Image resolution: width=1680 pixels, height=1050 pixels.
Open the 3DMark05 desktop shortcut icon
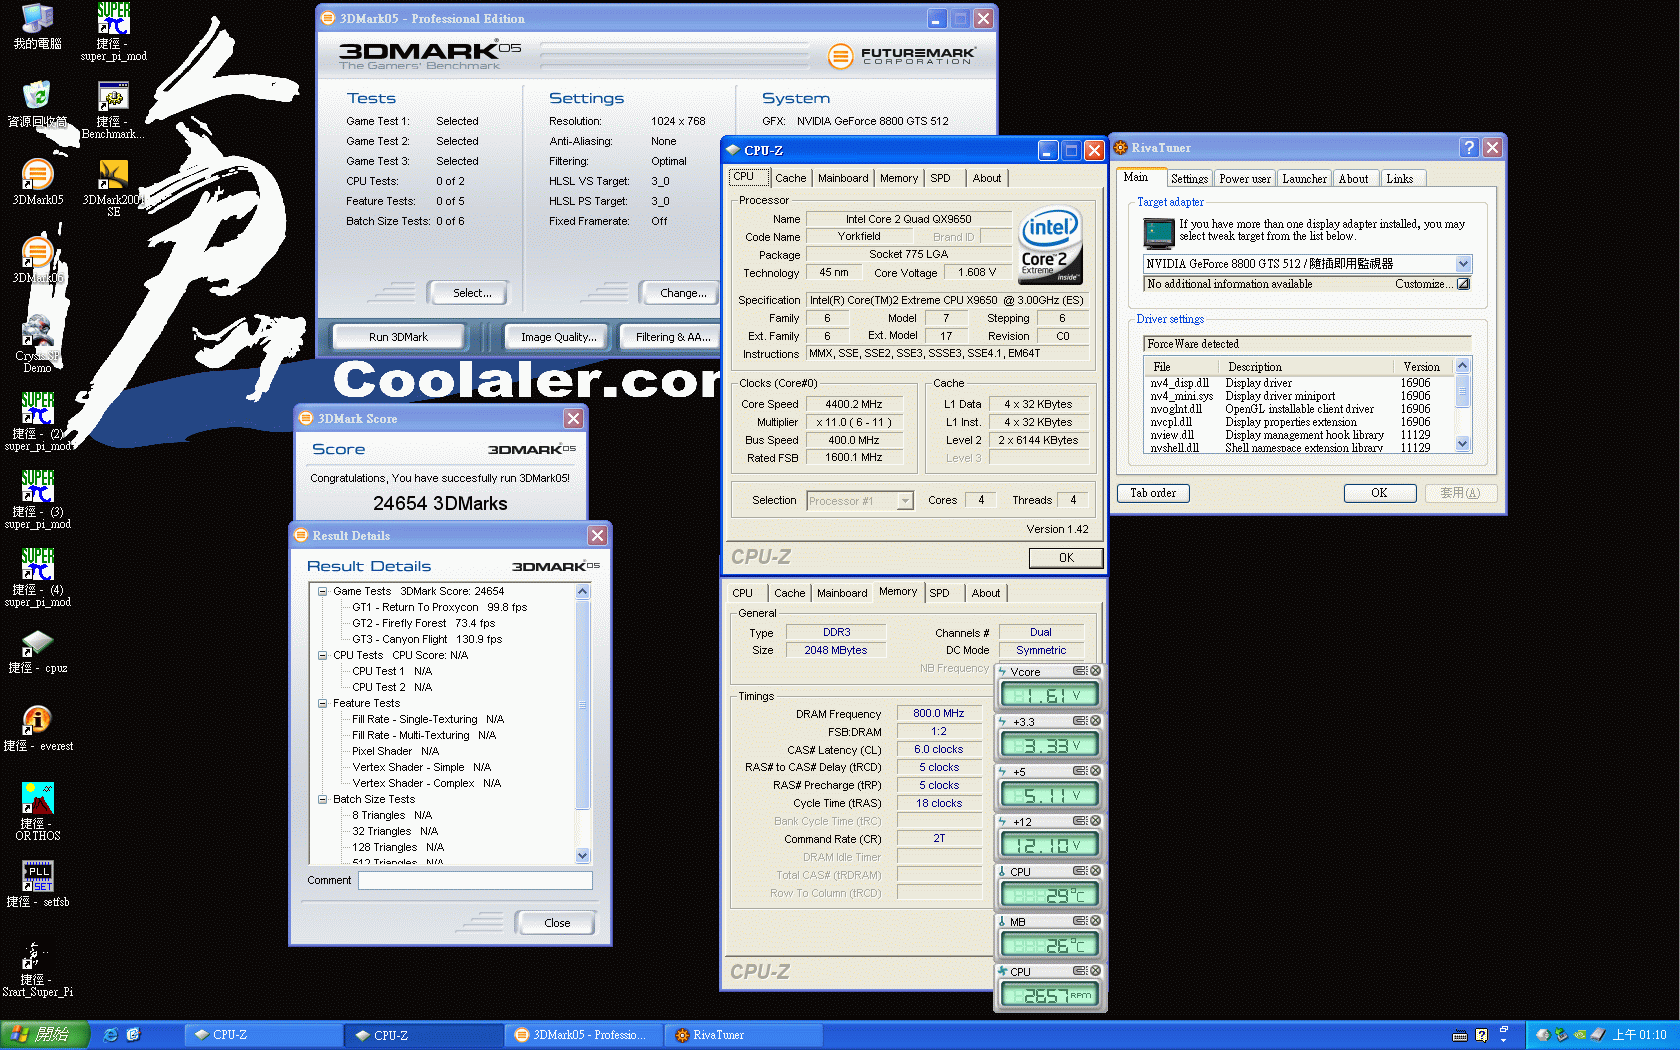[x=37, y=182]
